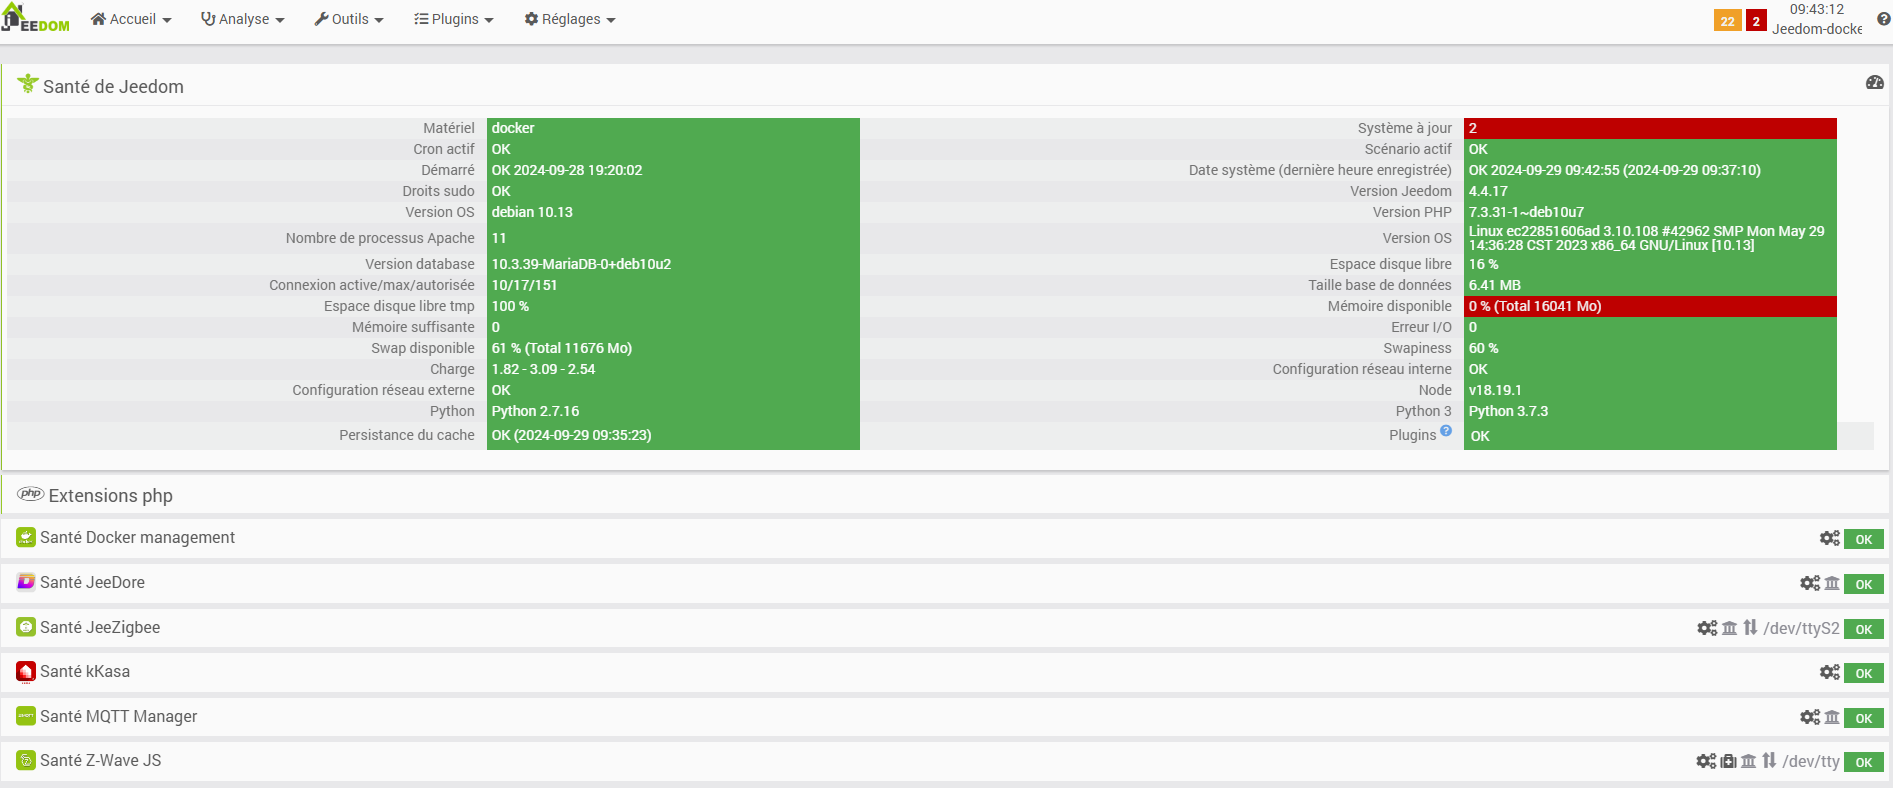Click the medkit icon on Santé Z-Wave JS row
Viewport: 1893px width, 788px height.
(x=1728, y=761)
